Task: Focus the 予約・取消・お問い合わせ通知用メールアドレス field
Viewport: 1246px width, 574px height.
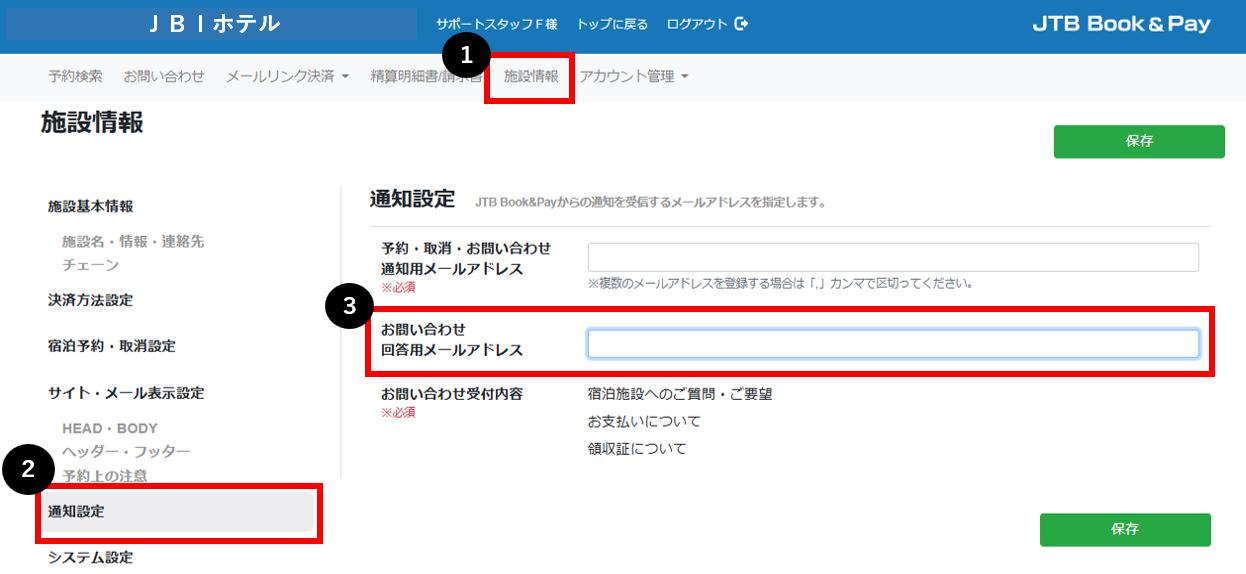Action: tap(893, 257)
